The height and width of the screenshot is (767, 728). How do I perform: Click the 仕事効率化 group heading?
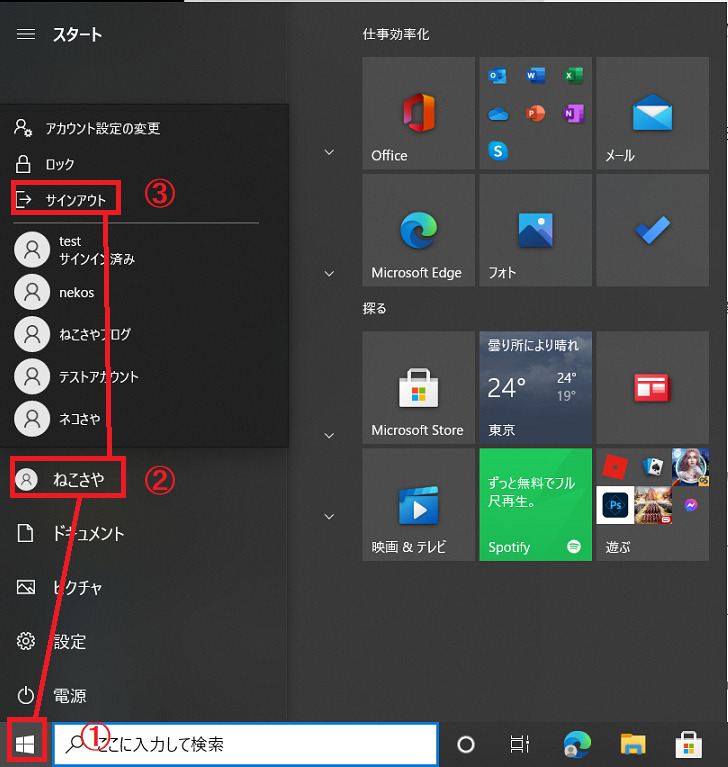396,34
